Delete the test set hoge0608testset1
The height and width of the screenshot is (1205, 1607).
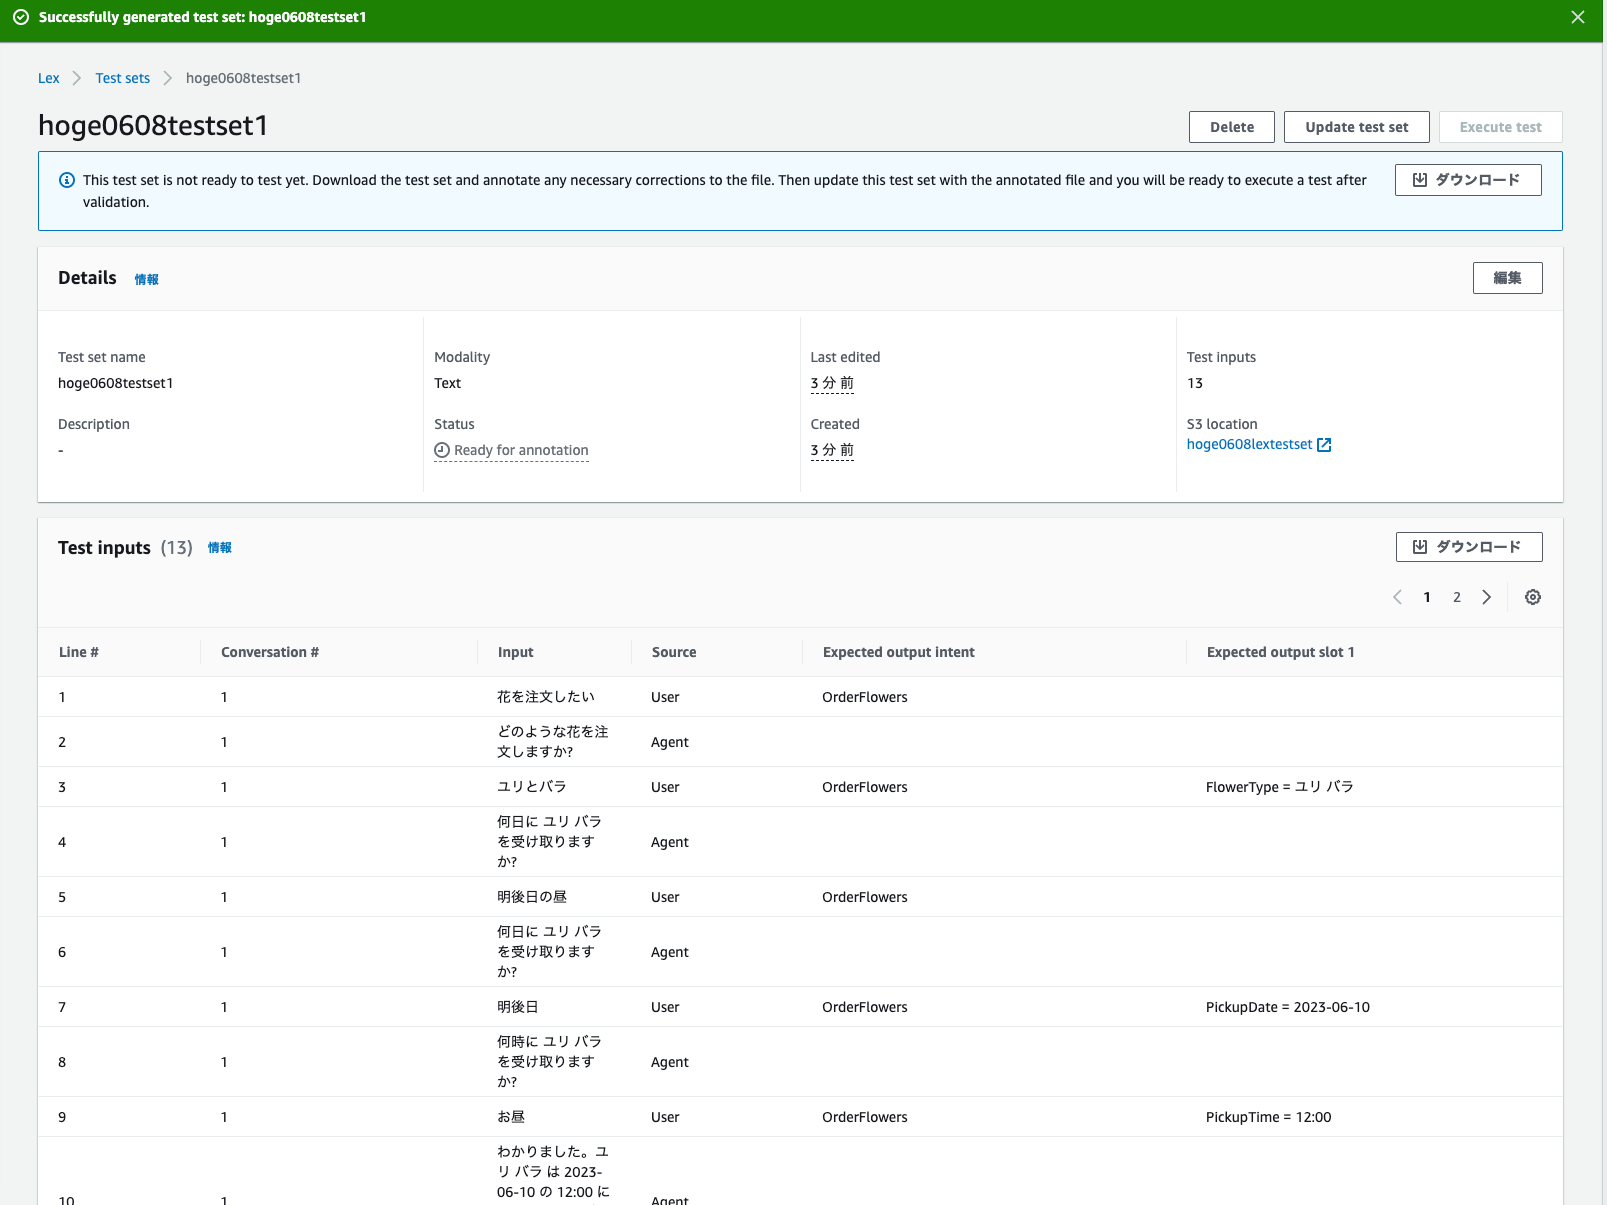[1231, 127]
